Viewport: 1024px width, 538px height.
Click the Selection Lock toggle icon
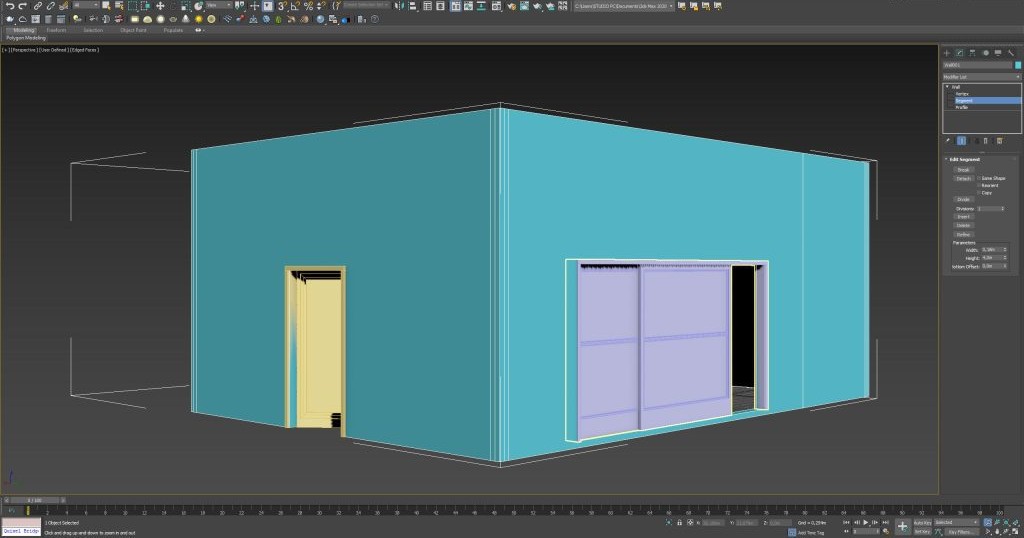679,522
